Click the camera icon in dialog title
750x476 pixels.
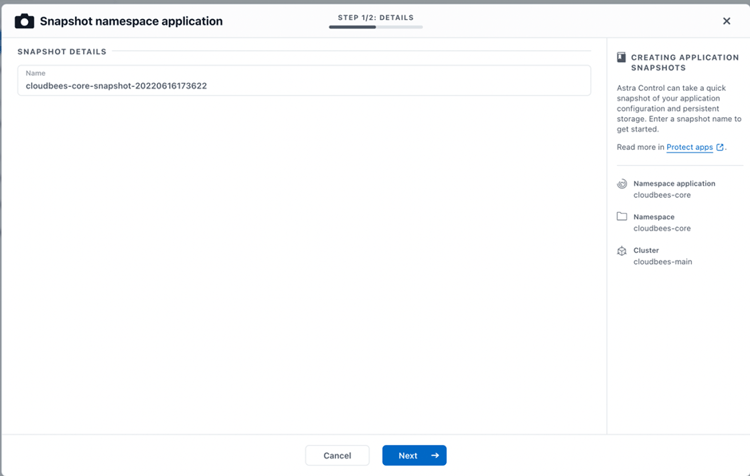coord(24,21)
